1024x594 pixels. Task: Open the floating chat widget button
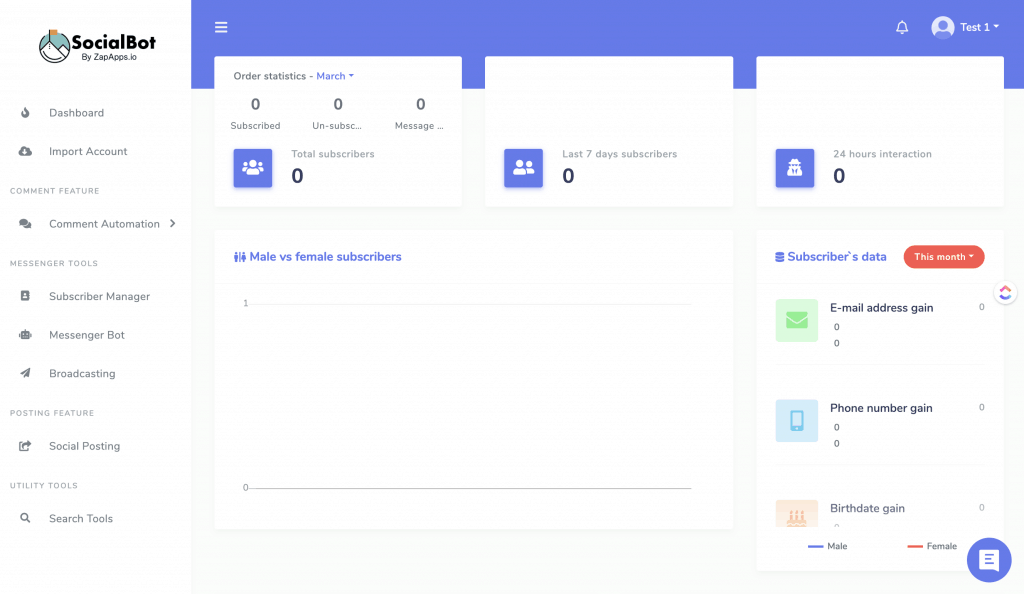989,560
